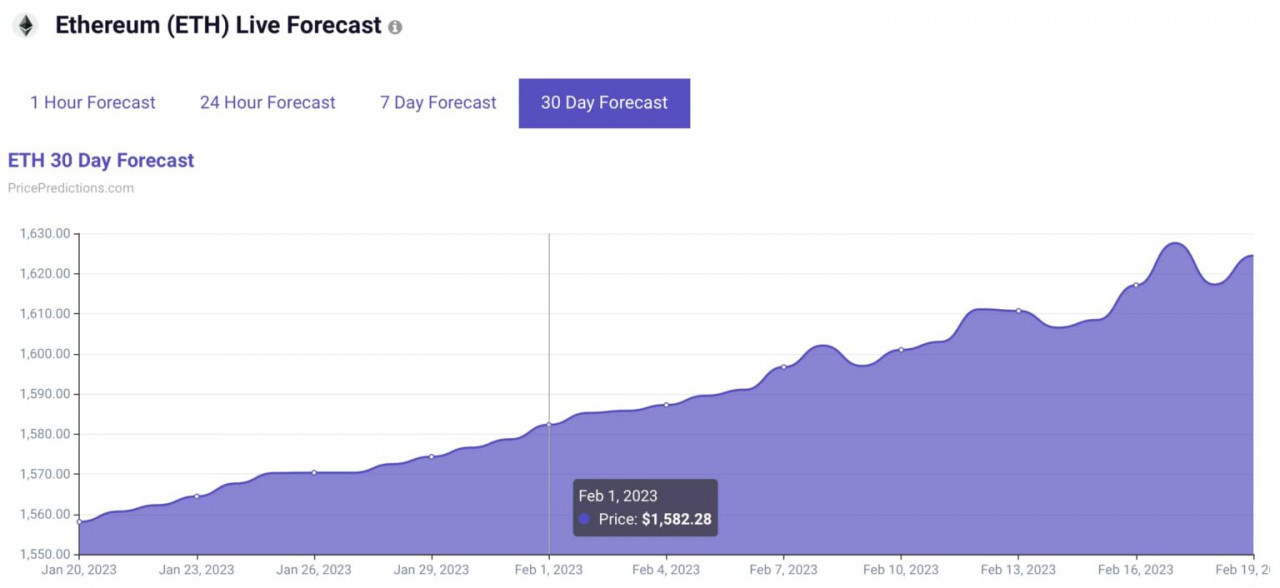The image size is (1280, 588).
Task: Select the 7 Day Forecast tab
Action: point(438,103)
